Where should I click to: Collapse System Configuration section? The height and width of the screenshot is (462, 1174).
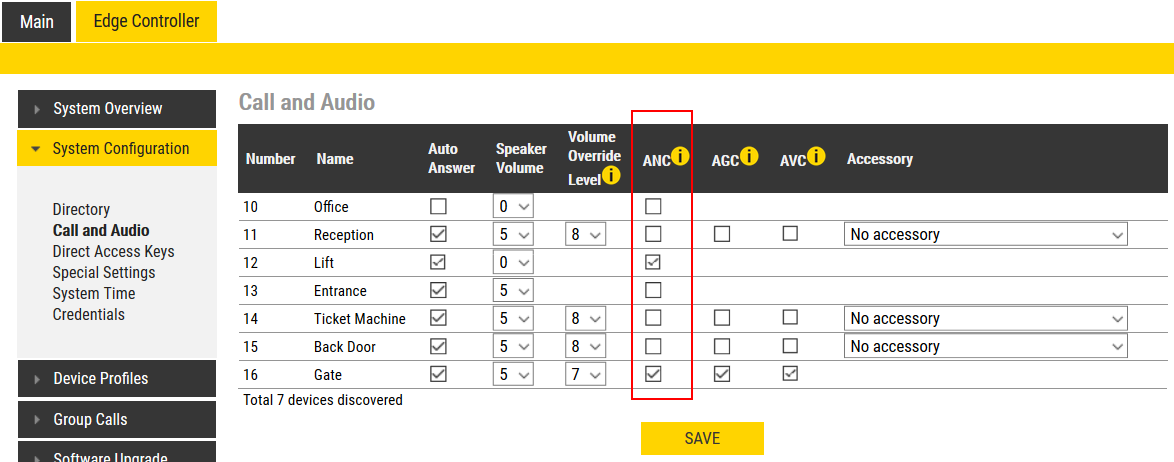116,149
